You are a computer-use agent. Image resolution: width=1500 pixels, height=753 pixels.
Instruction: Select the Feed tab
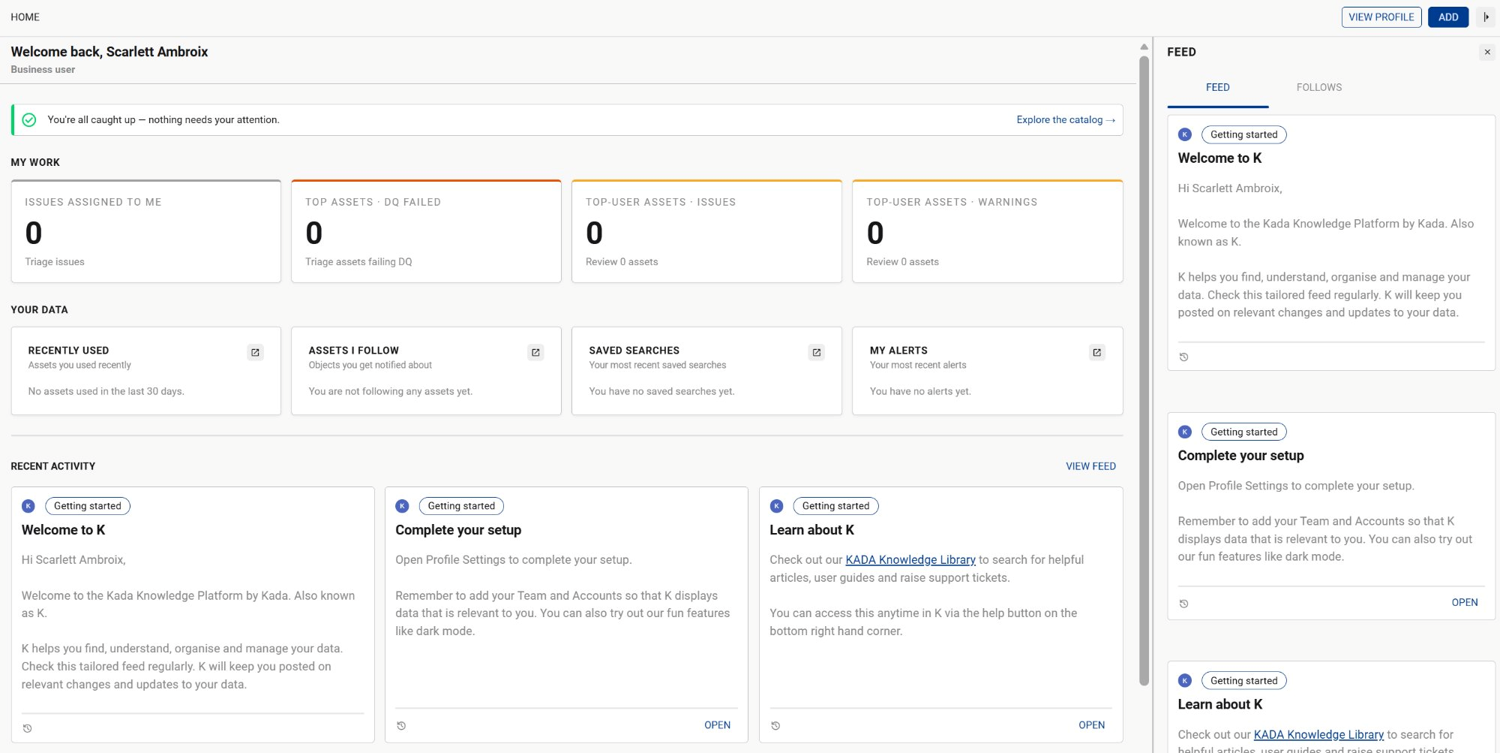(x=1218, y=87)
